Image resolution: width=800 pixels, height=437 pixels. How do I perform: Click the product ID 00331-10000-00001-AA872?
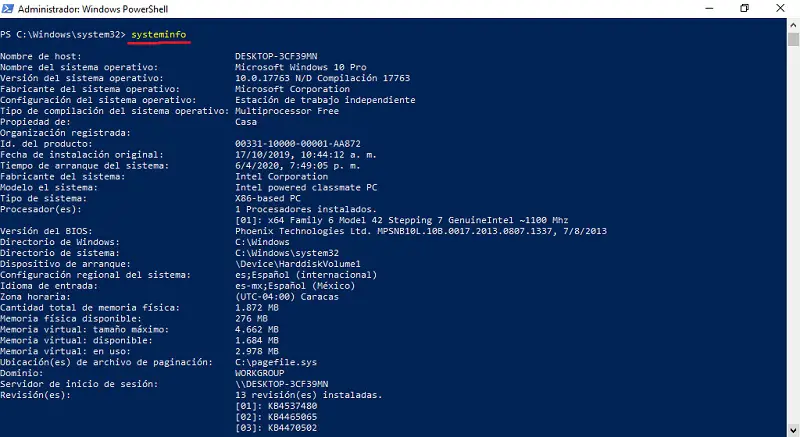click(297, 143)
